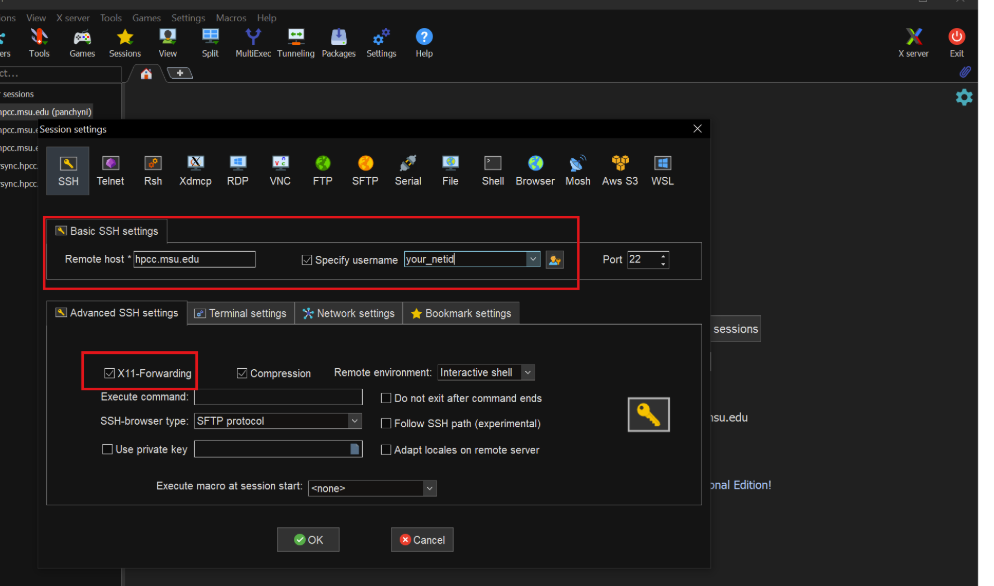This screenshot has height=586, width=994.
Task: Switch to Advanced SSH settings tab
Action: (117, 313)
